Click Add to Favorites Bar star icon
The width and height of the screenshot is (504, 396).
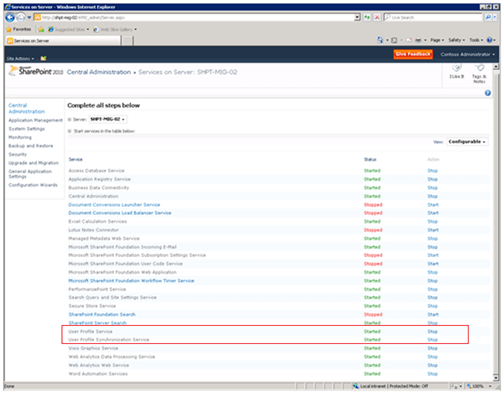point(41,30)
